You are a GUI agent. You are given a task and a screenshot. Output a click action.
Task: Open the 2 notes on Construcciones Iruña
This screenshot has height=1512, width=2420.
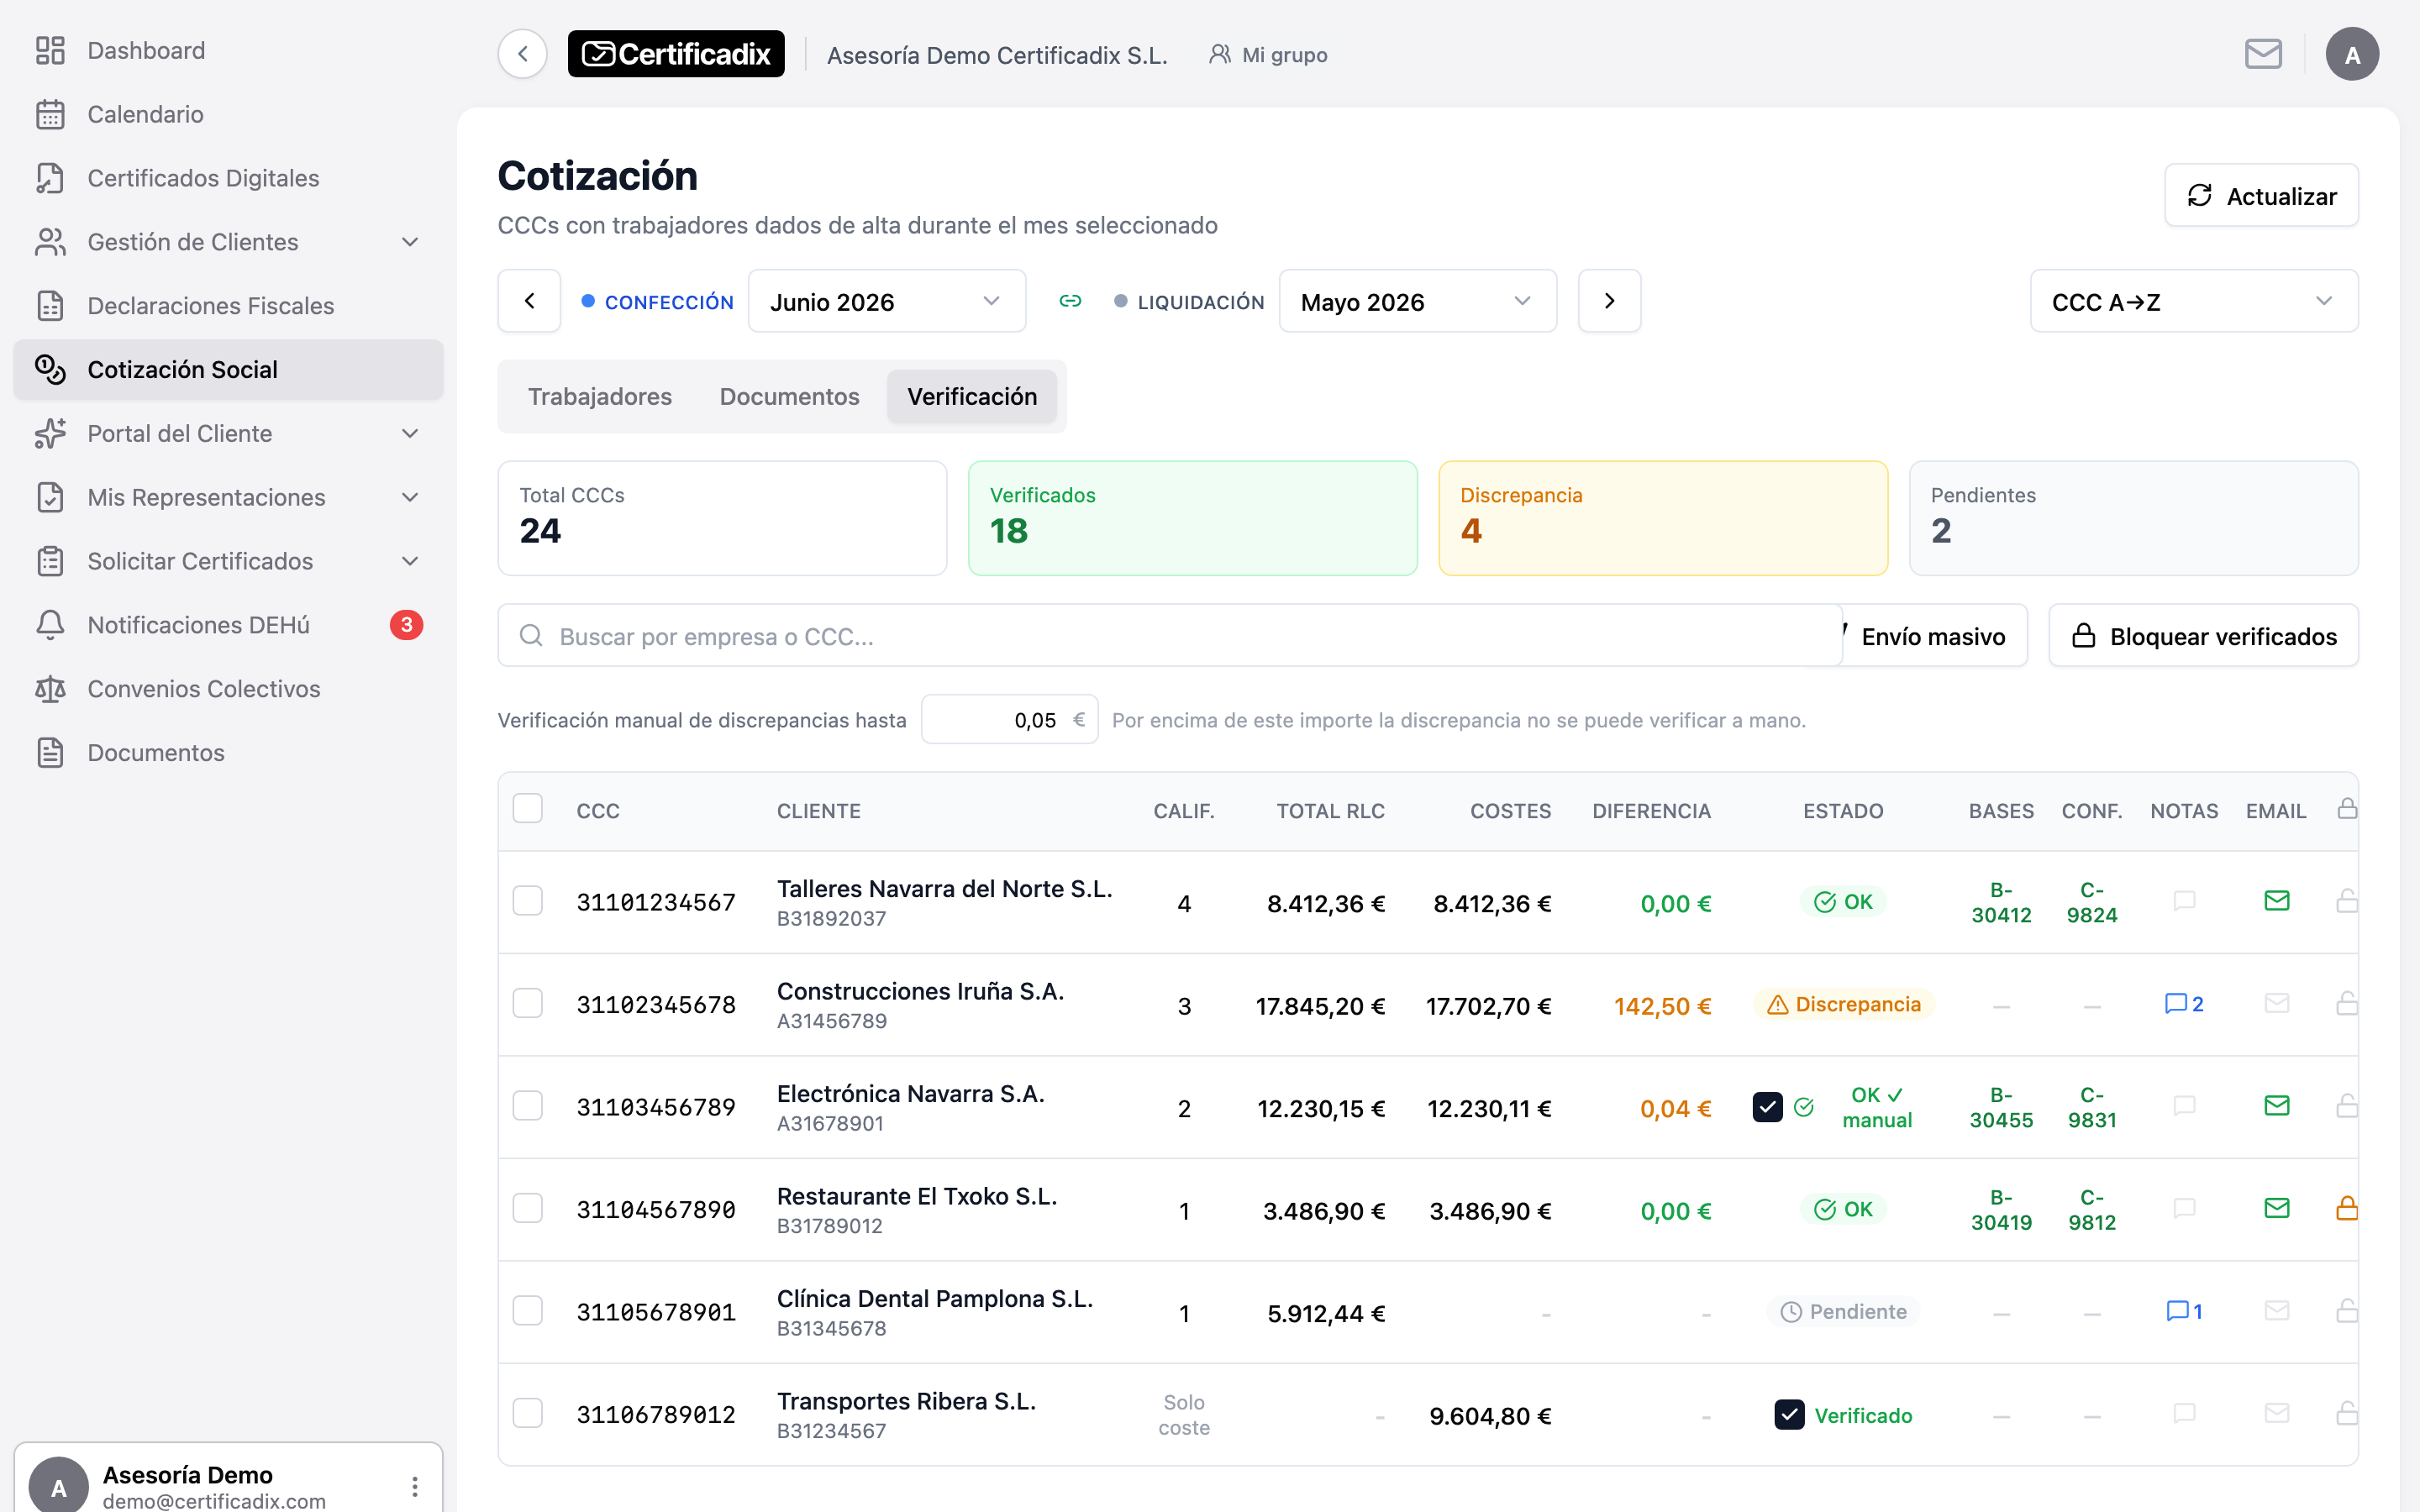[x=2184, y=1004]
